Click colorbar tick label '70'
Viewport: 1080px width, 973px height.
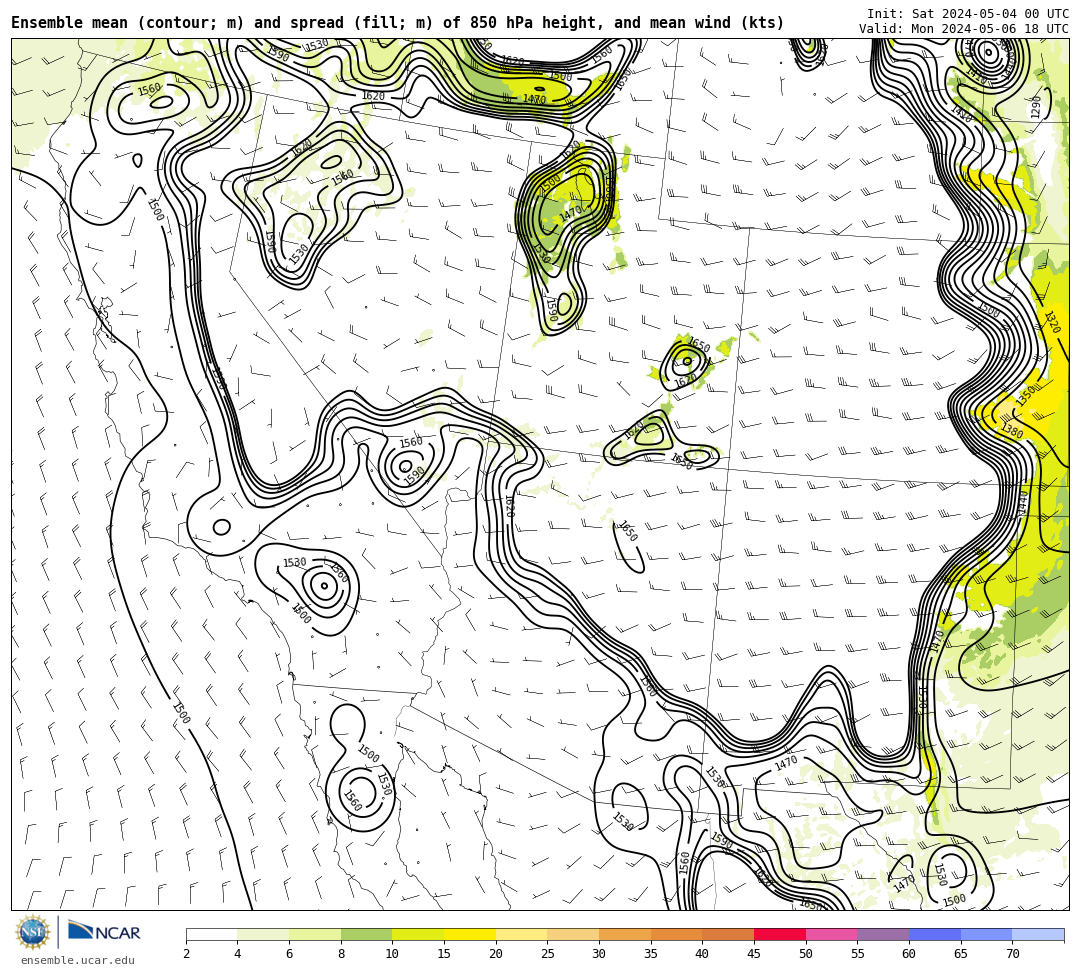click(1012, 954)
